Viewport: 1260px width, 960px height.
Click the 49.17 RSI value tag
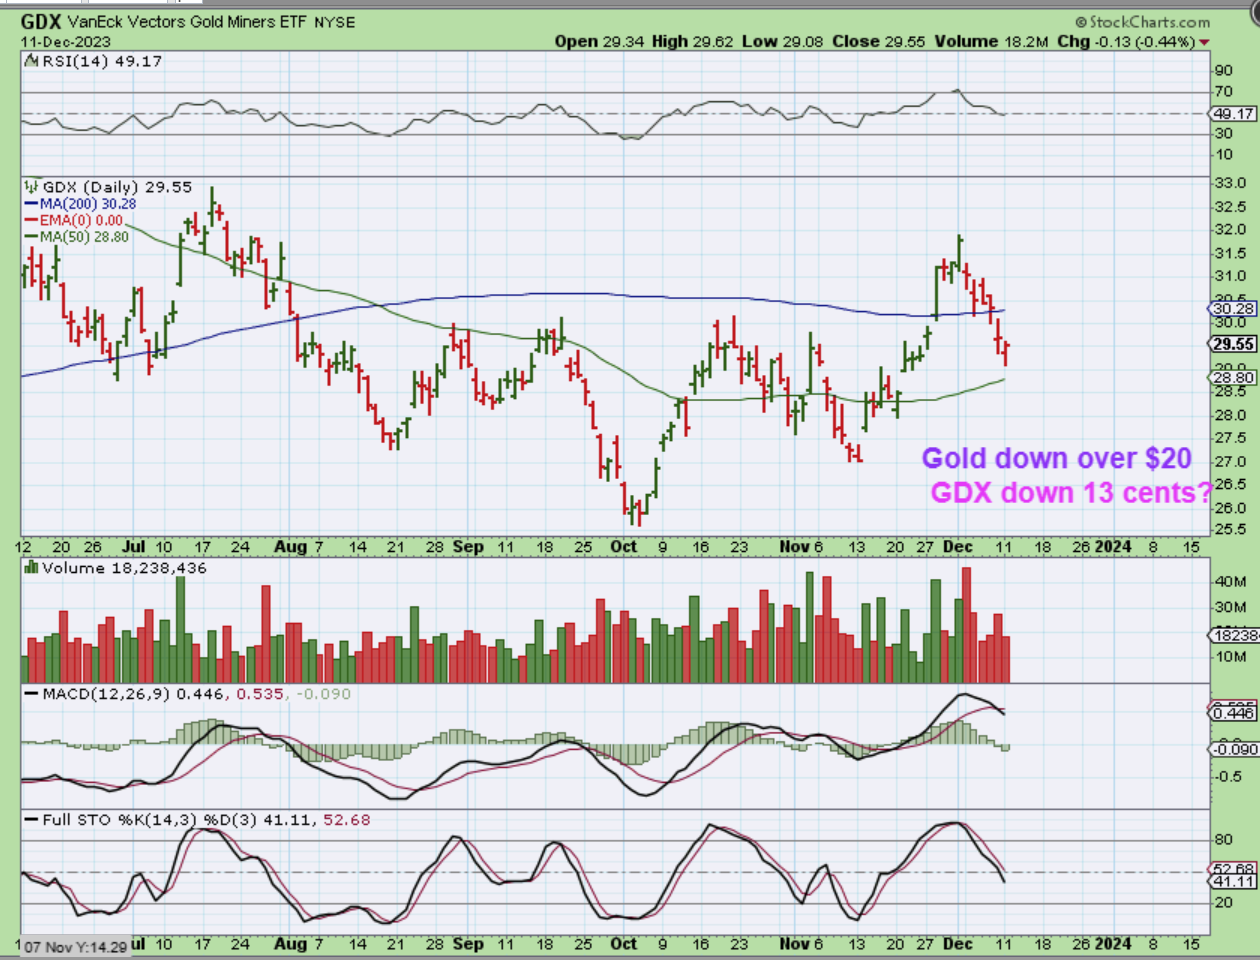point(1233,114)
